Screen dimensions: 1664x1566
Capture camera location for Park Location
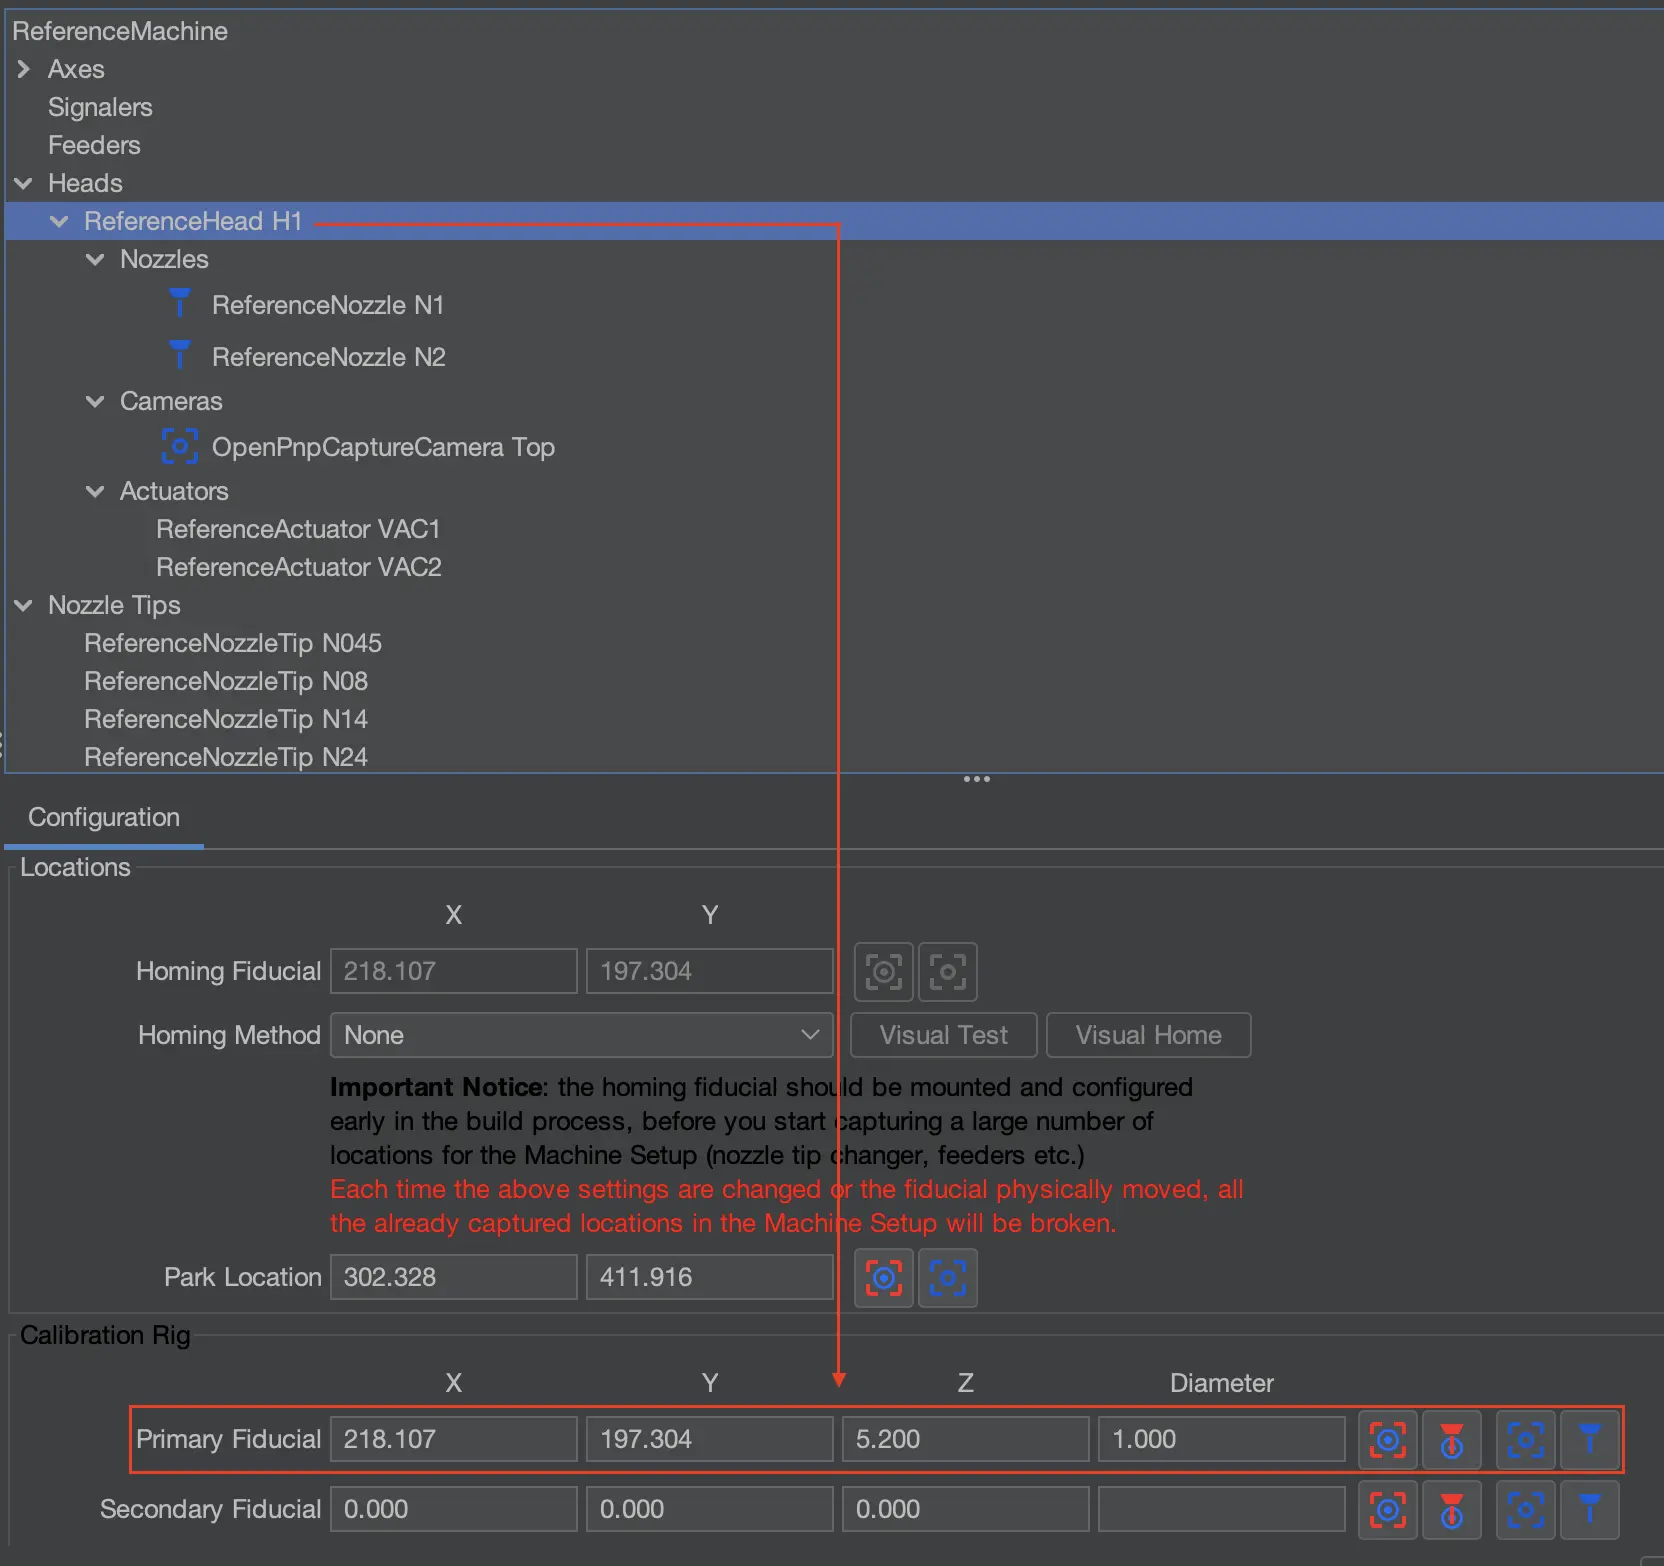[x=884, y=1277]
